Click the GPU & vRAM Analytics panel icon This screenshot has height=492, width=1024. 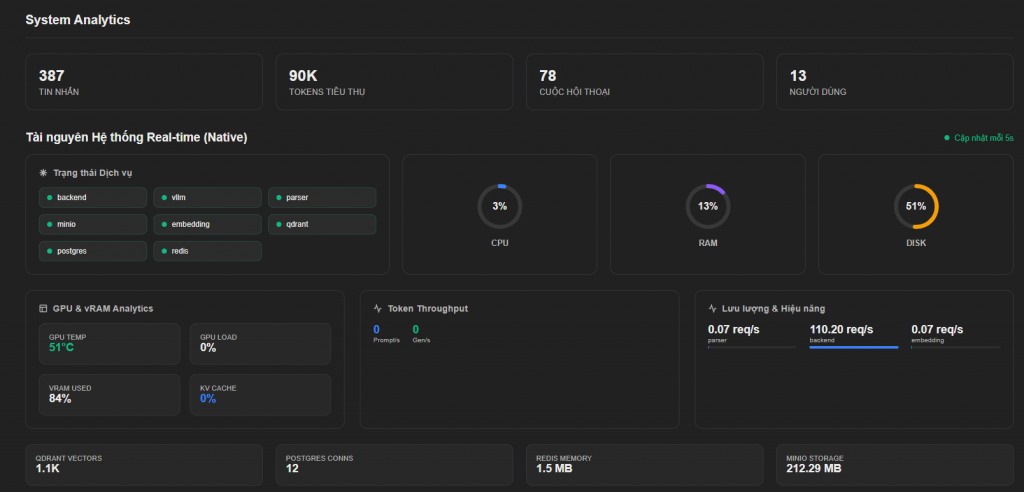tap(44, 308)
